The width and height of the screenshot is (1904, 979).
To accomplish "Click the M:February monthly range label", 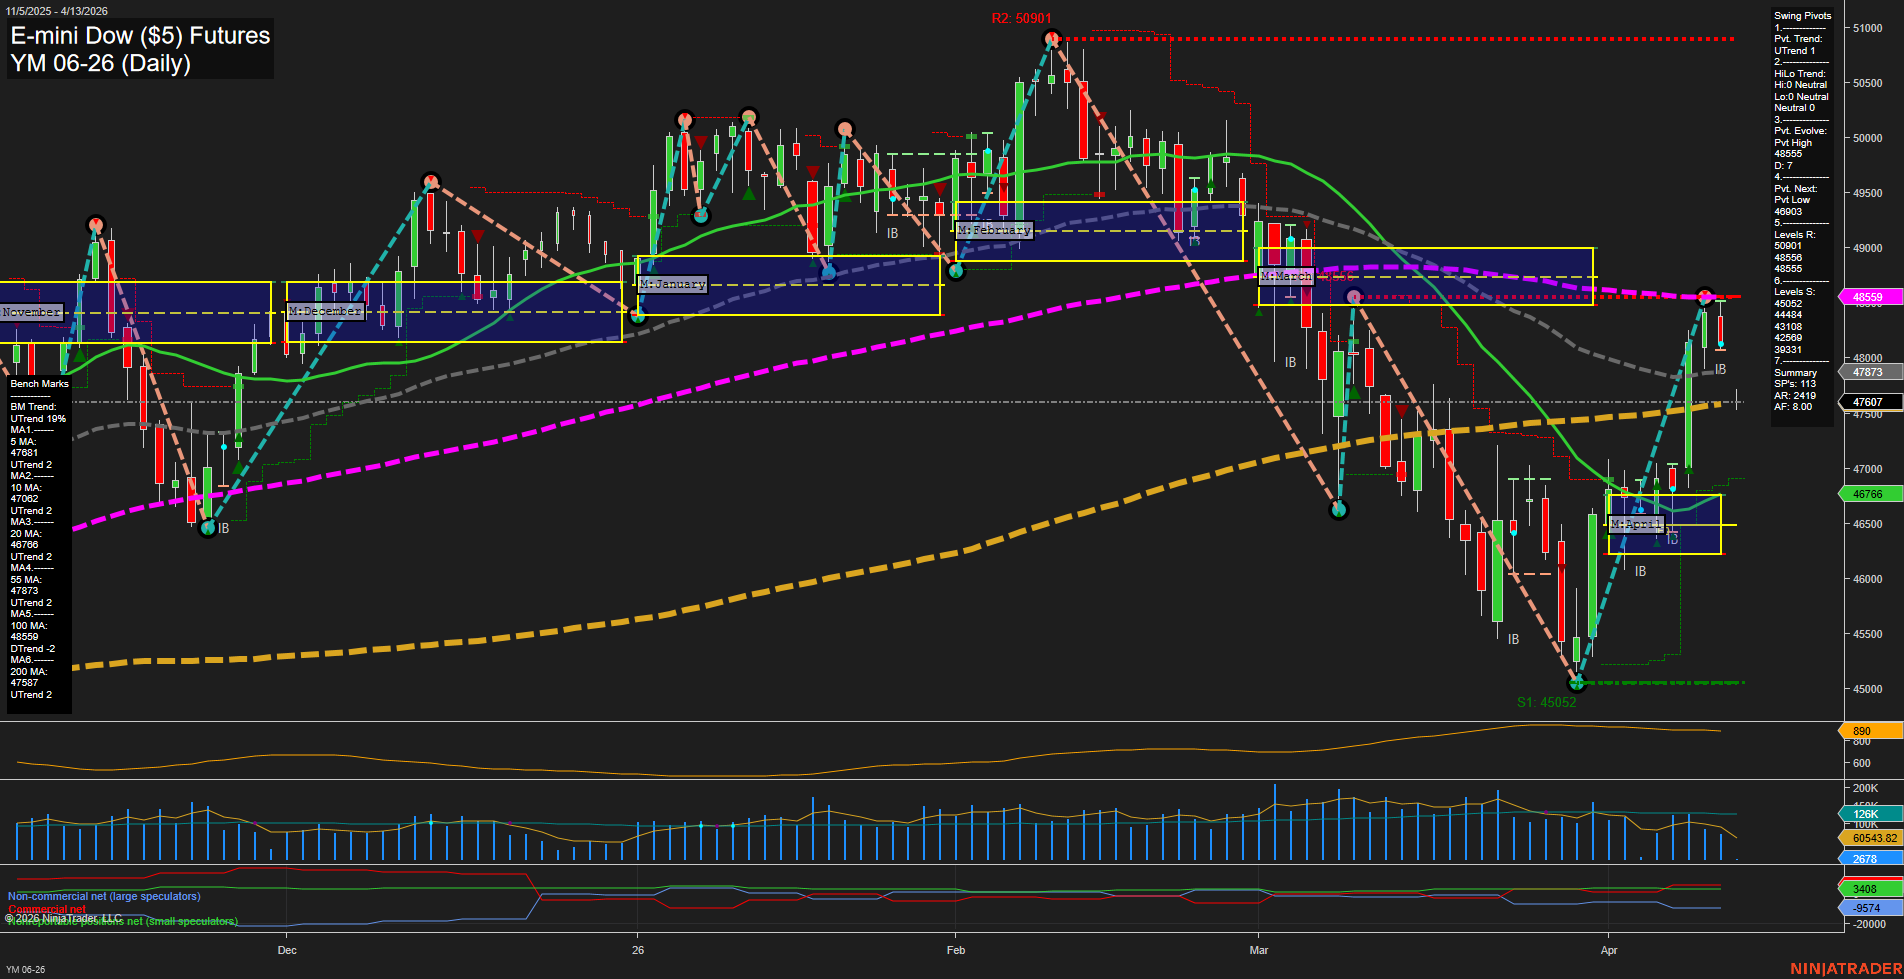I will tap(996, 230).
